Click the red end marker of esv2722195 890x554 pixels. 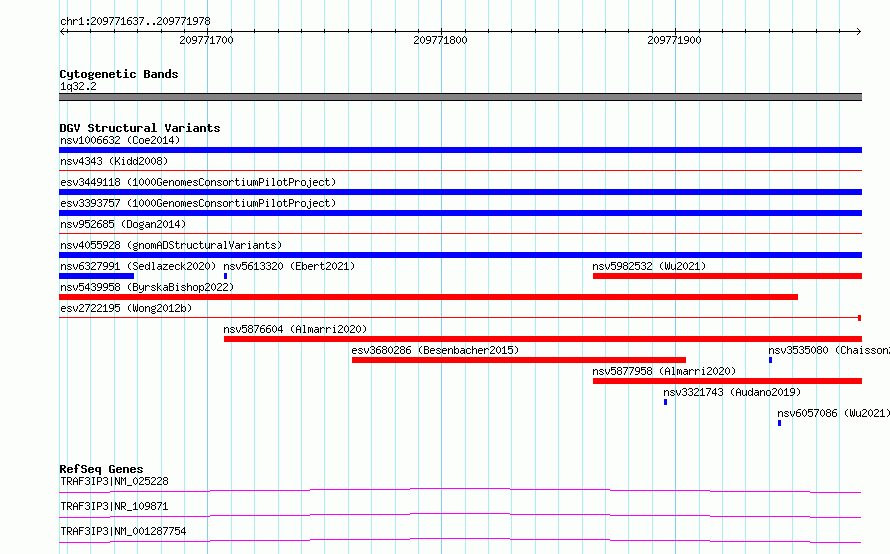click(860, 318)
